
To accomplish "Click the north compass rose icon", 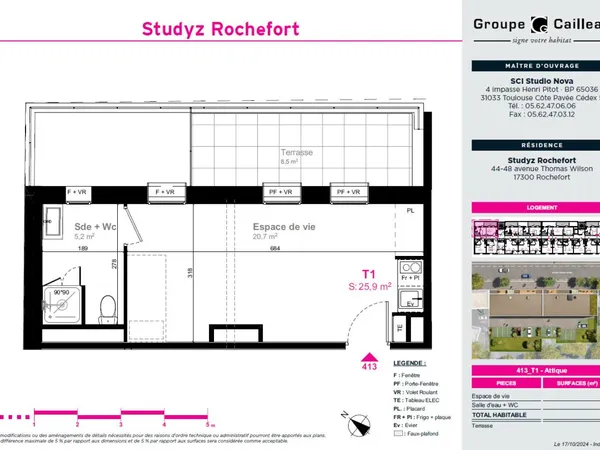I will click(358, 424).
